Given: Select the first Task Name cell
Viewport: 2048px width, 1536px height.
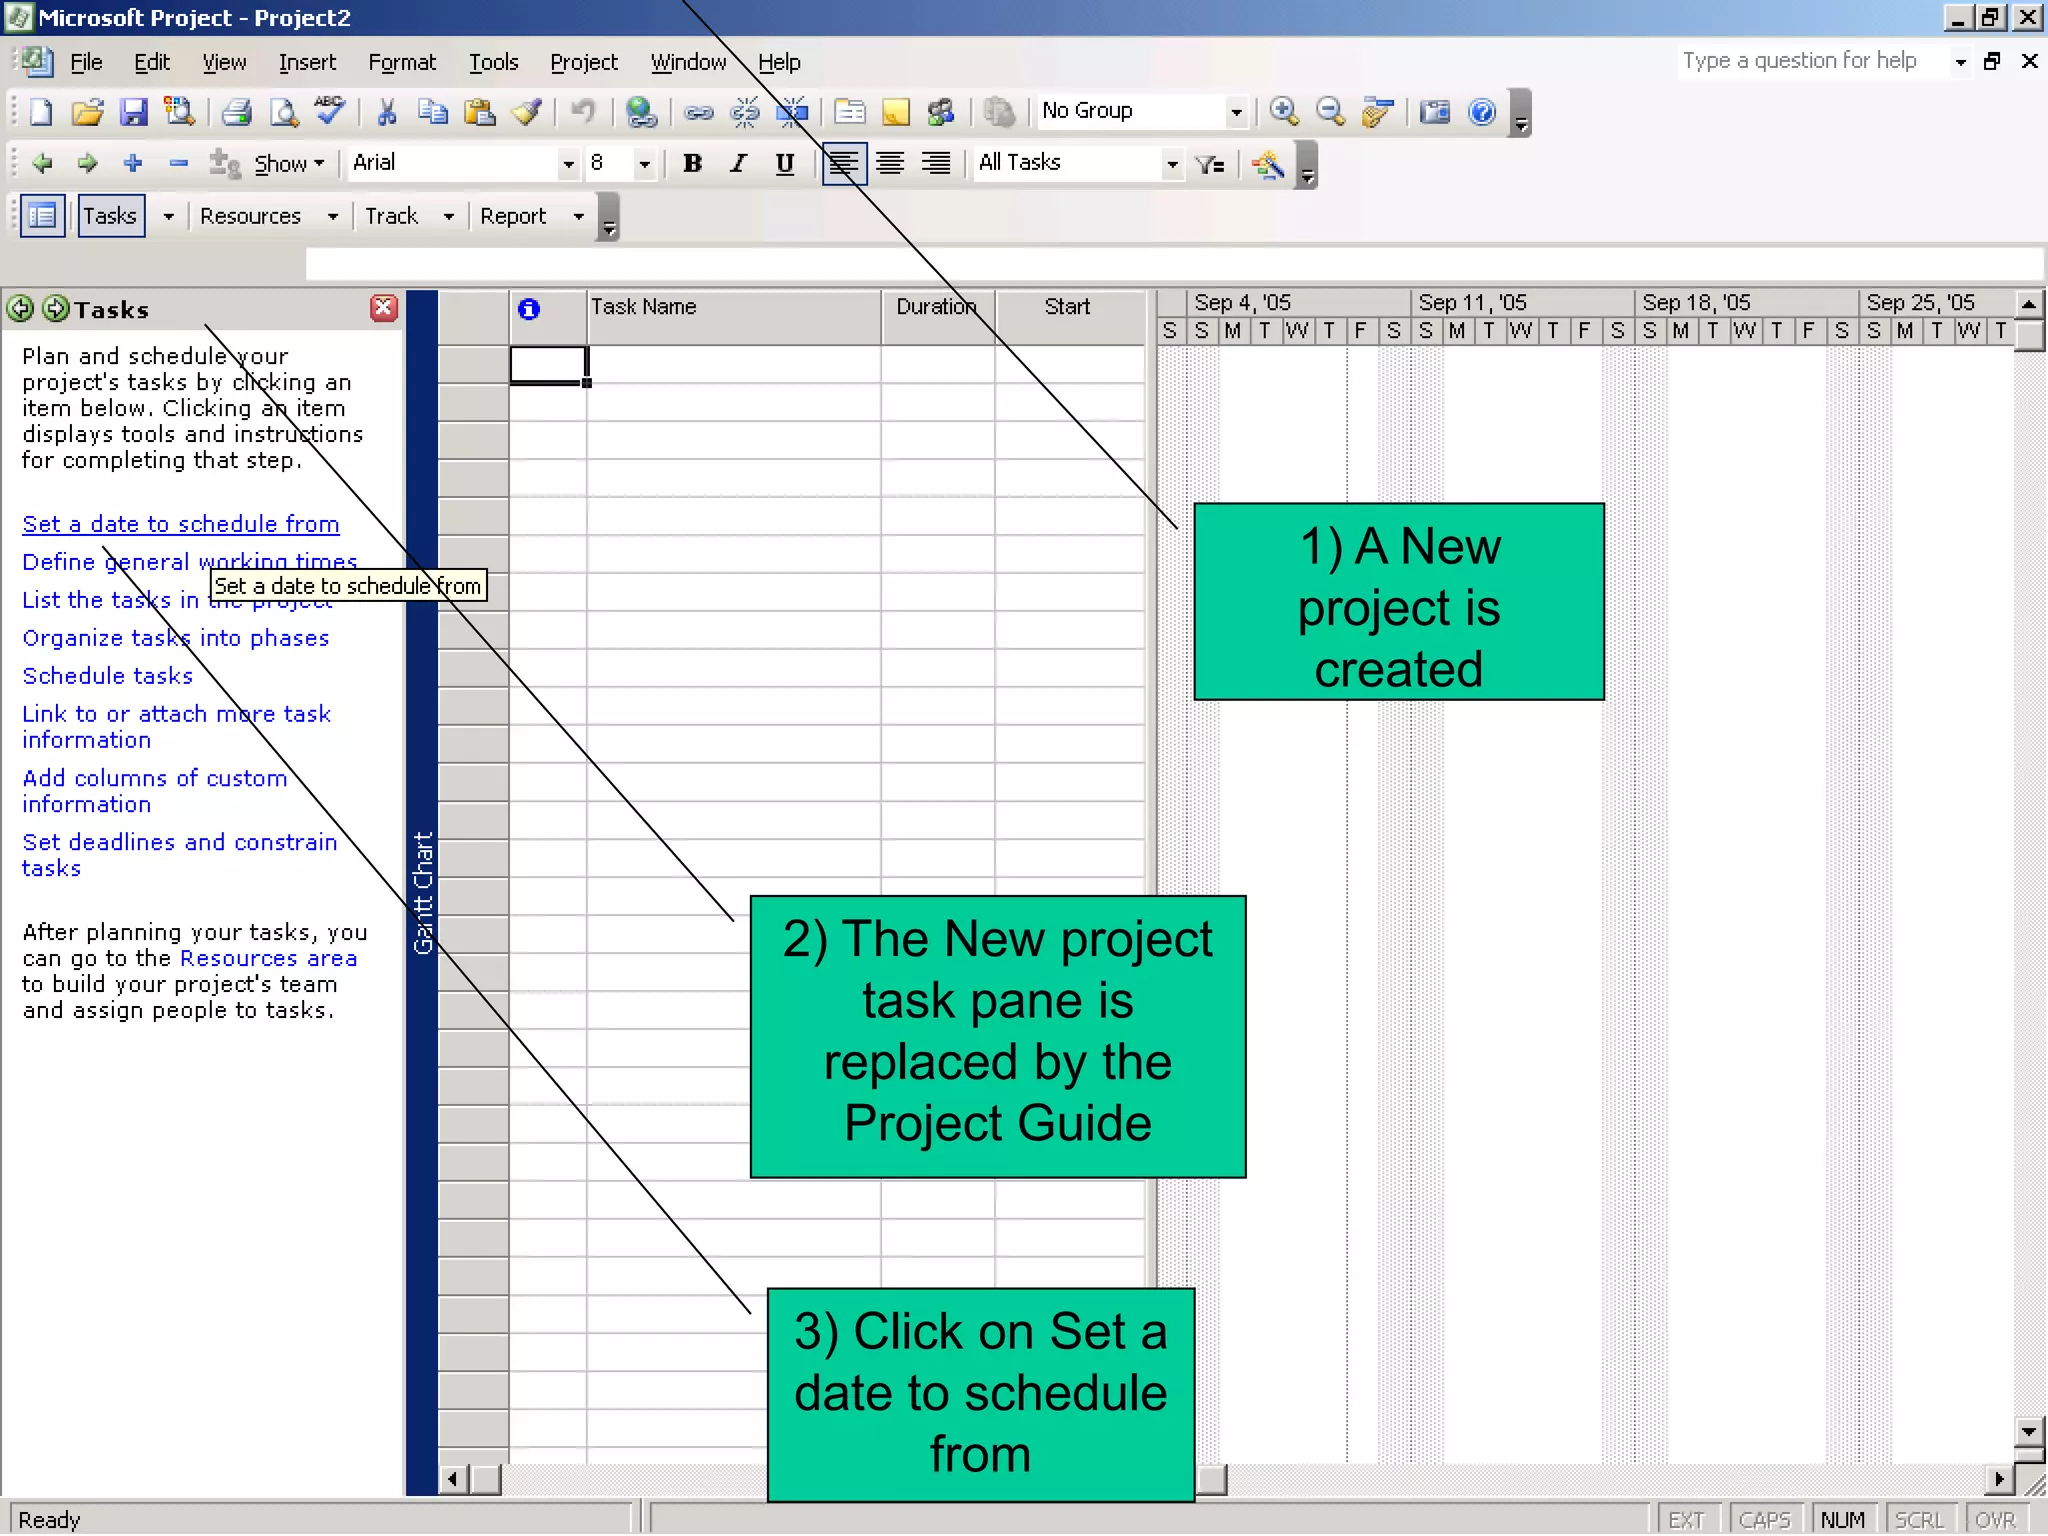Looking at the screenshot, I should tap(734, 365).
